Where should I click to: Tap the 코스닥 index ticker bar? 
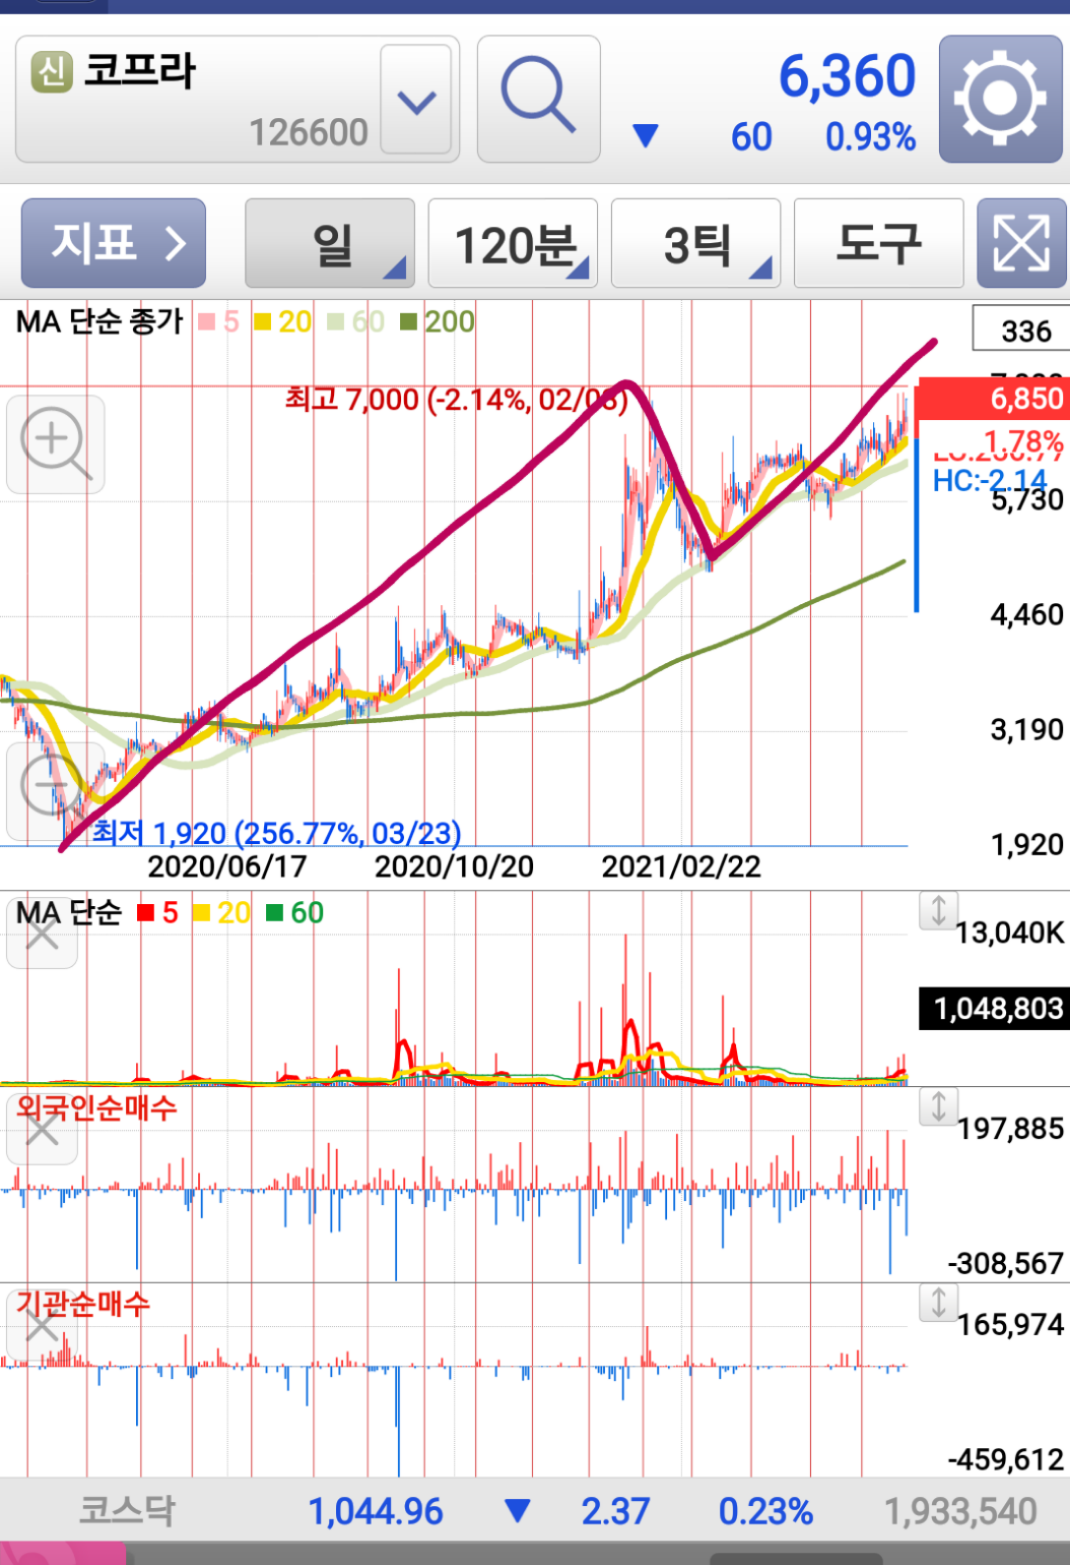[x=535, y=1510]
